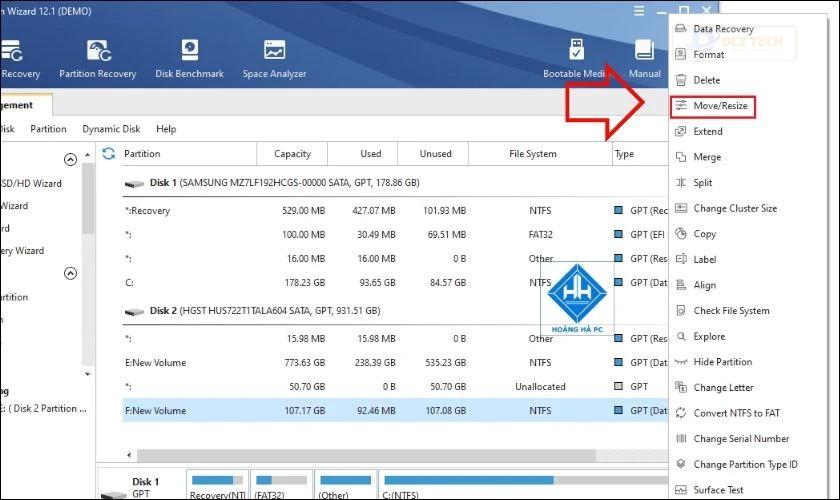Click the Label icon in context menu
Screen dimensions: 840x500
(x=681, y=259)
